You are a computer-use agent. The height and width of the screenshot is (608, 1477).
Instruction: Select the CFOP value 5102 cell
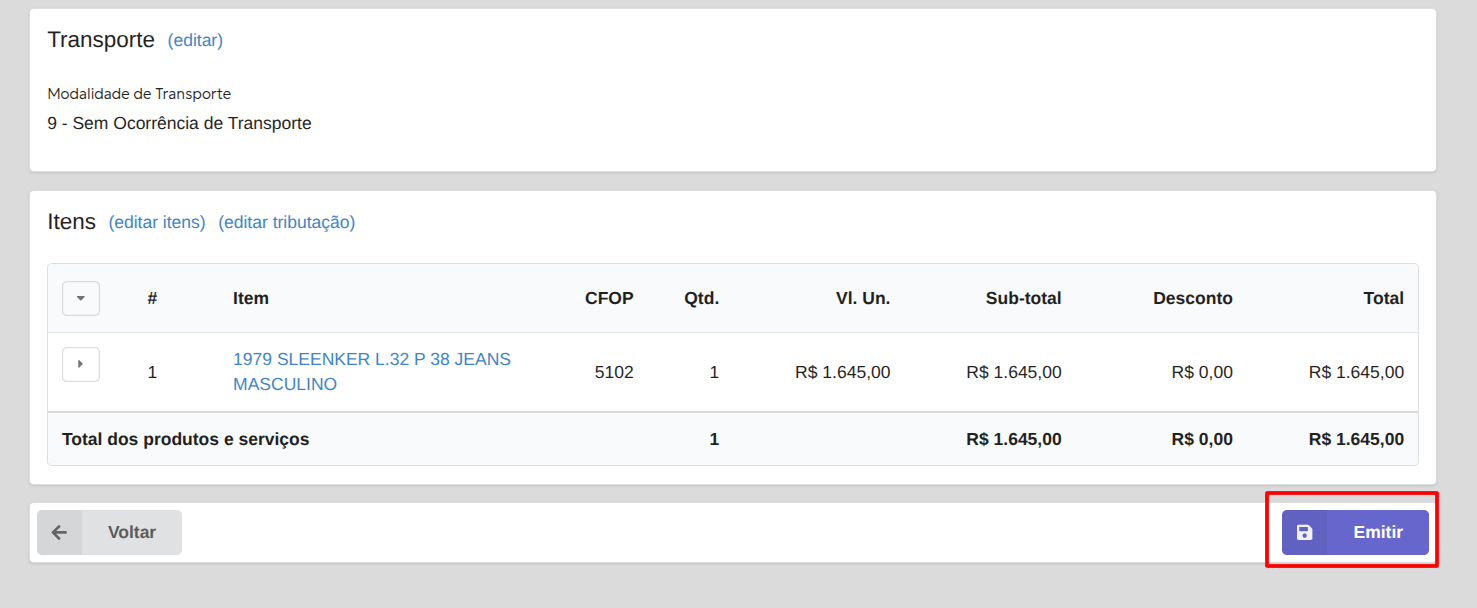(x=614, y=372)
